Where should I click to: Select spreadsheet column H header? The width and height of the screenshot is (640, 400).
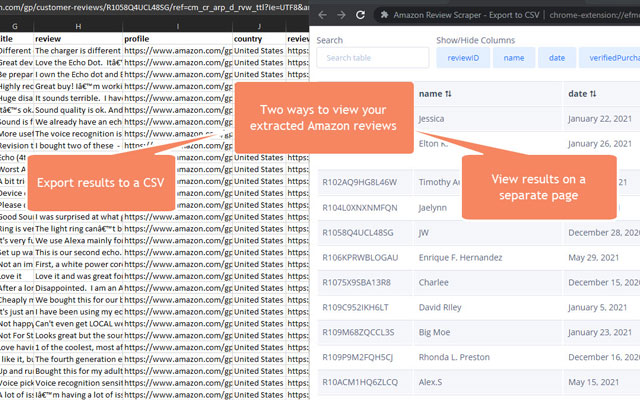[x=78, y=27]
